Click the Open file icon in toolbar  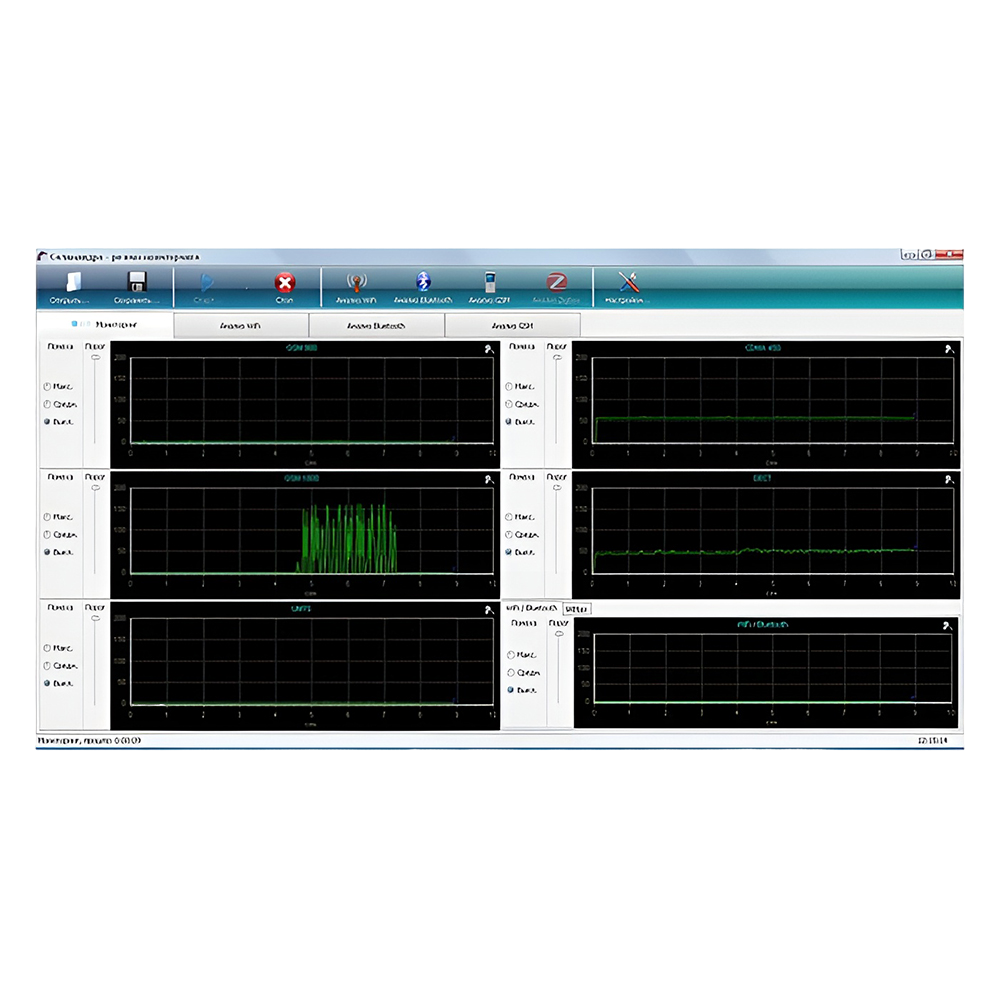pyautogui.click(x=73, y=282)
